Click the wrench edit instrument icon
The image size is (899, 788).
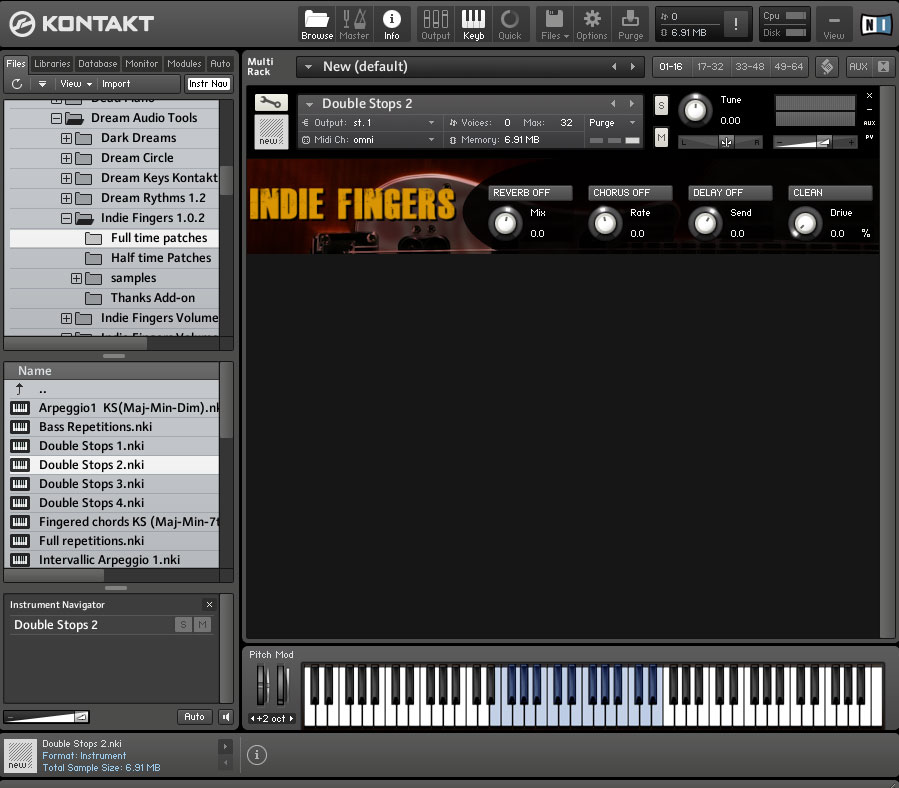[271, 103]
